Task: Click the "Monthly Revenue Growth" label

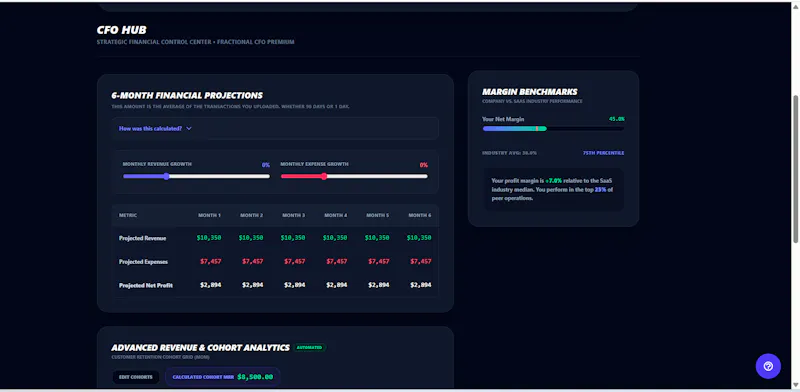Action: click(157, 164)
